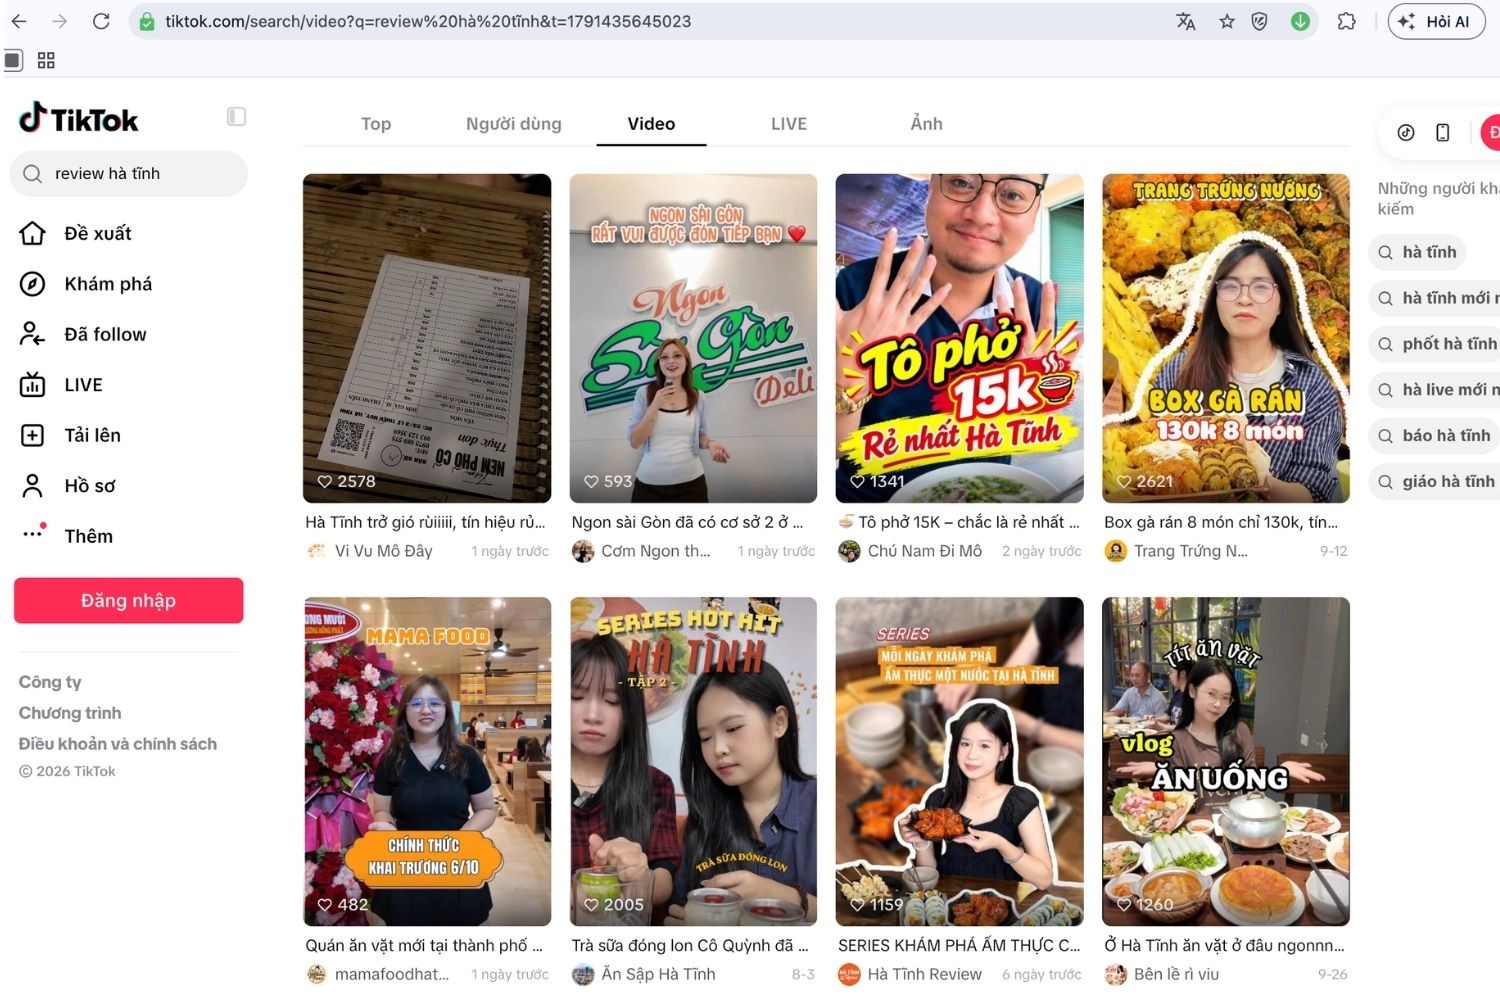Image resolution: width=1500 pixels, height=1000 pixels.
Task: Open the Ảnh results tab
Action: 927,124
